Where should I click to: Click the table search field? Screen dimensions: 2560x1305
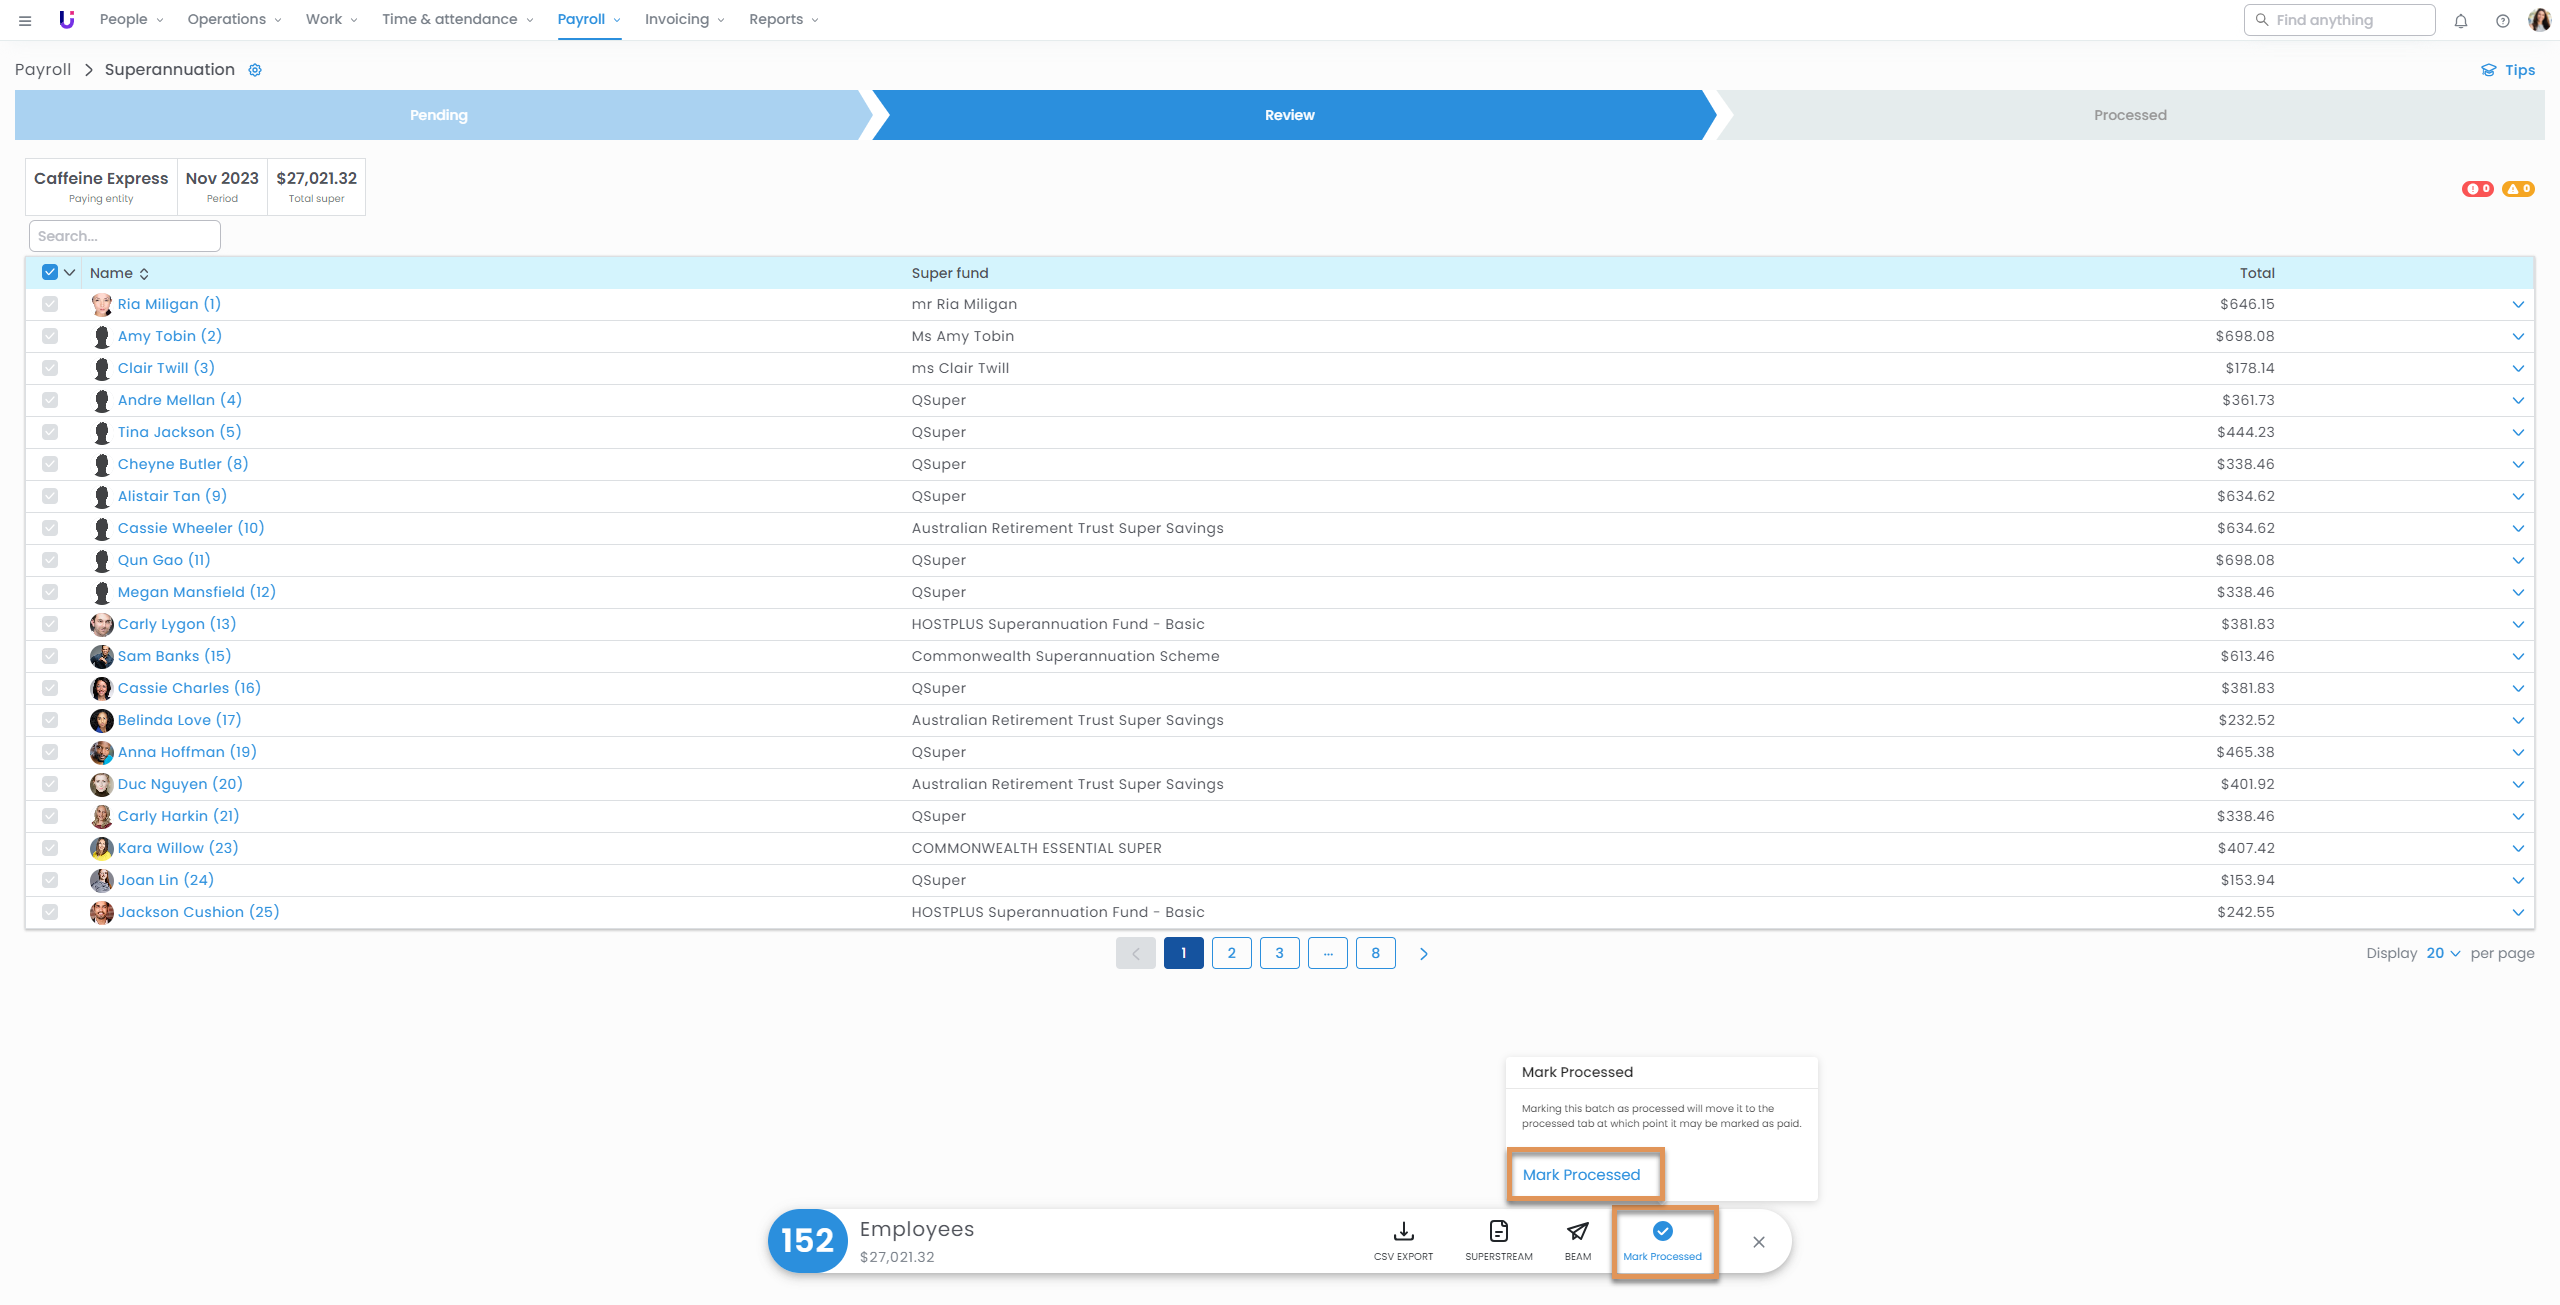124,236
